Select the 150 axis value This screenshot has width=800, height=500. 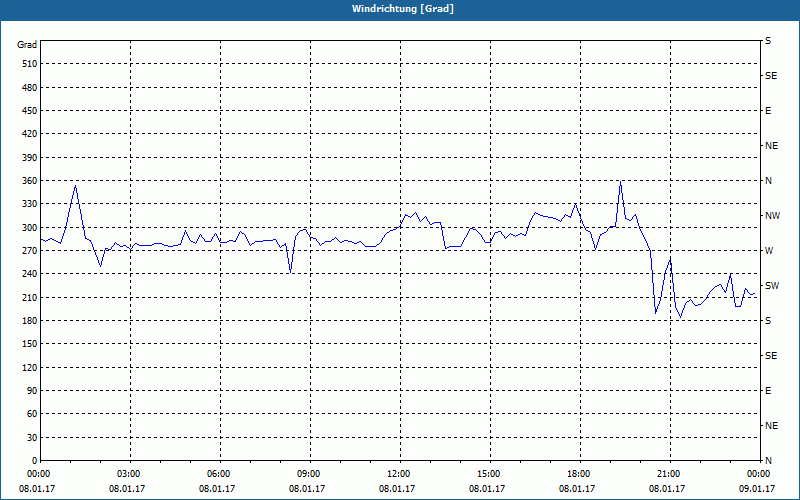click(x=30, y=344)
